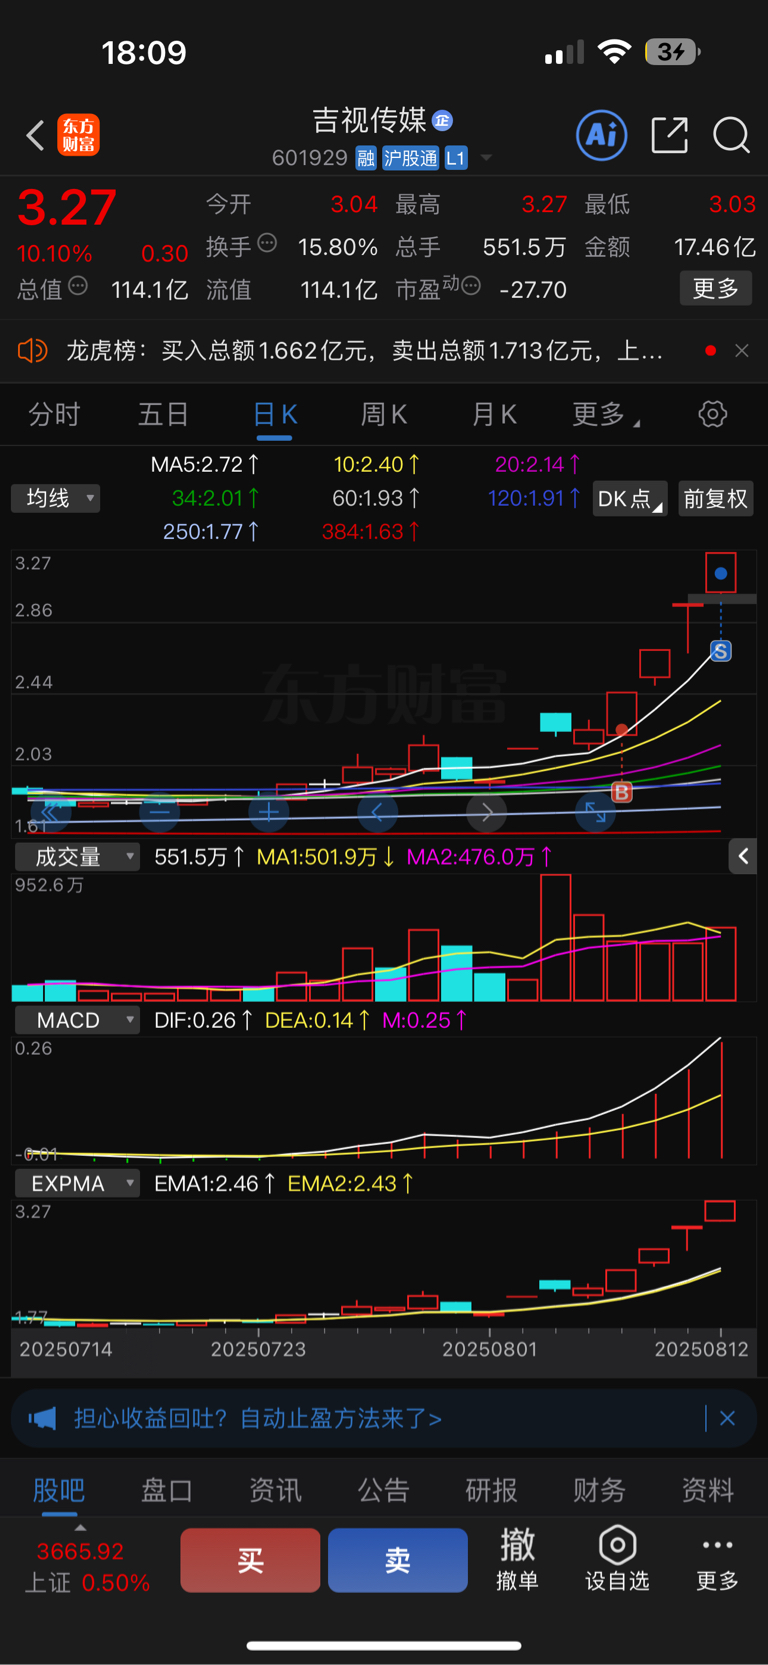Tap the B buy marker on chart
768x1665 pixels.
pos(622,793)
